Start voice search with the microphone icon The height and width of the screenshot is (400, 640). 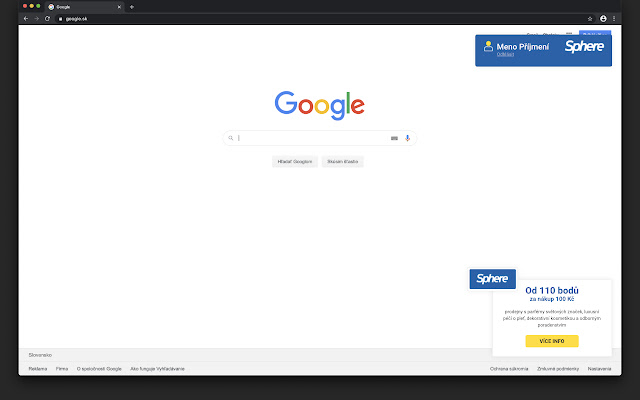pyautogui.click(x=407, y=138)
